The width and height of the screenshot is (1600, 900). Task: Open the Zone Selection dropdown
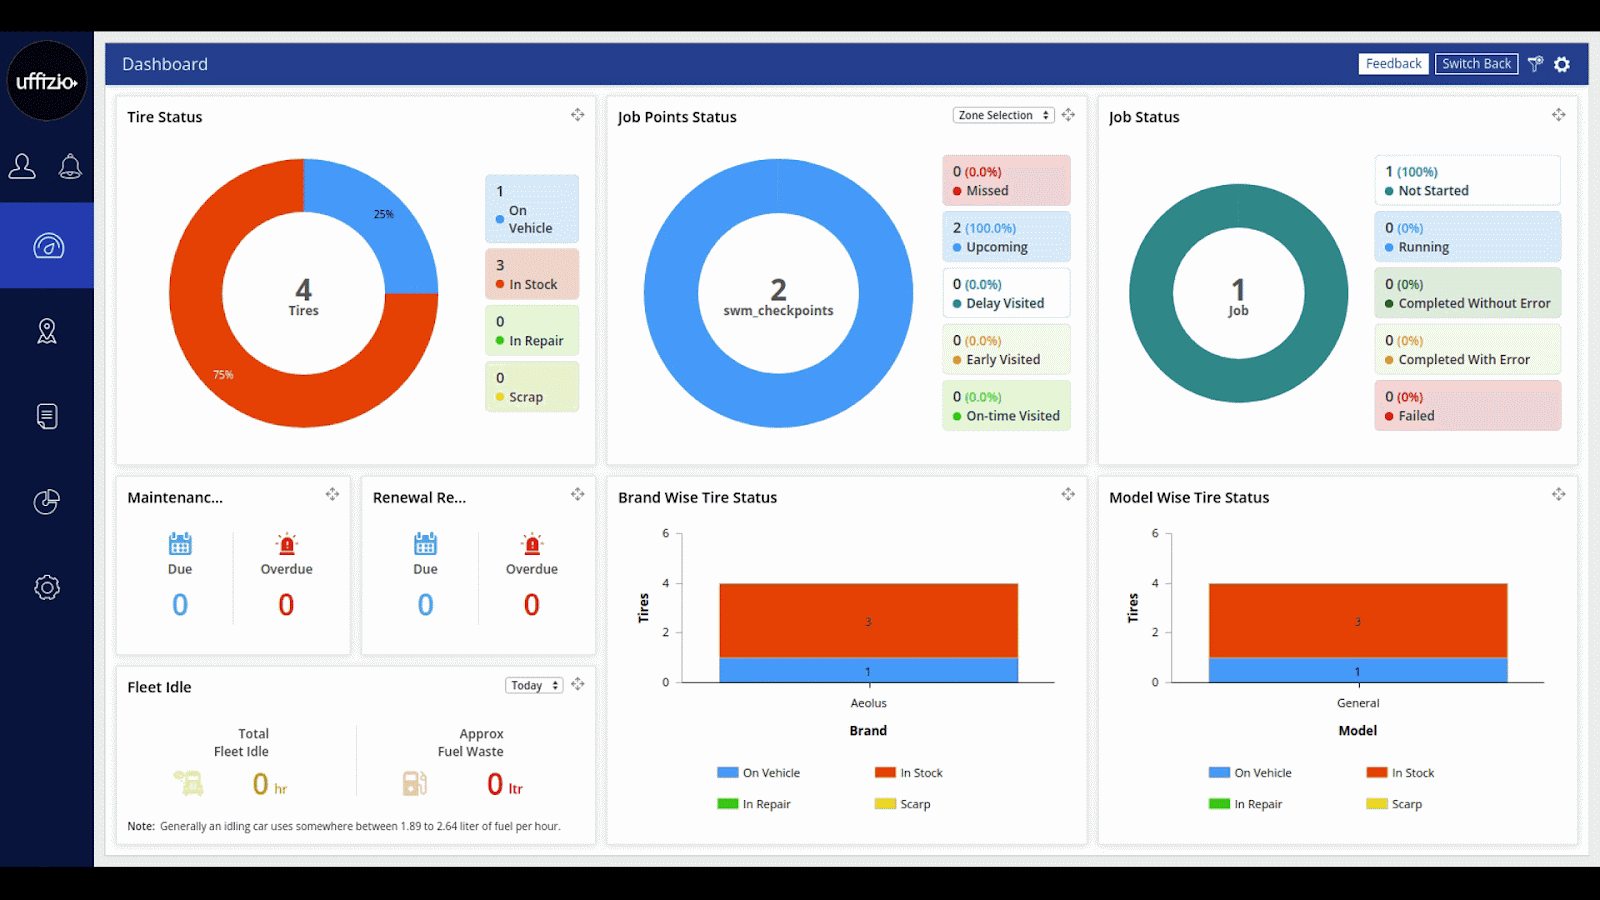tap(1003, 115)
